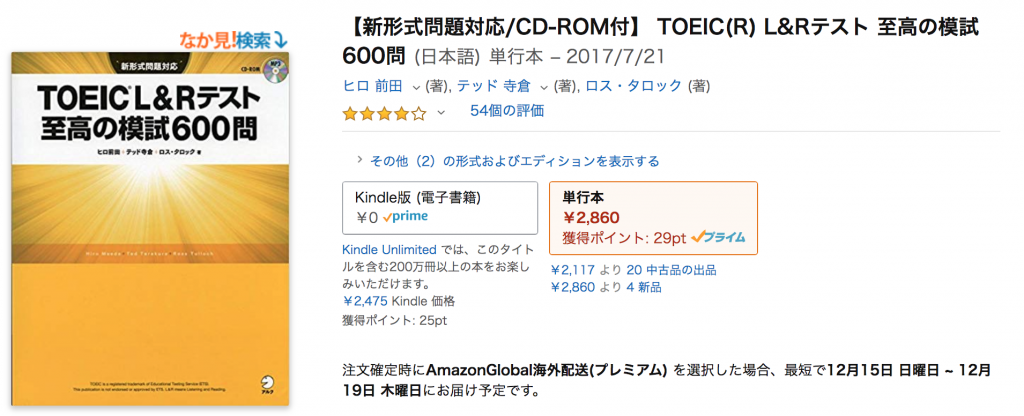This screenshot has height=416, width=1024.
Task: Open the star rating breakdown dropdown arrow
Action: (x=441, y=112)
